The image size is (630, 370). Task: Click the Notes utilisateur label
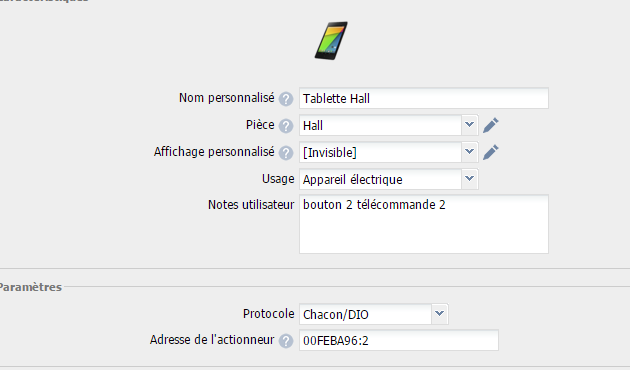(251, 204)
